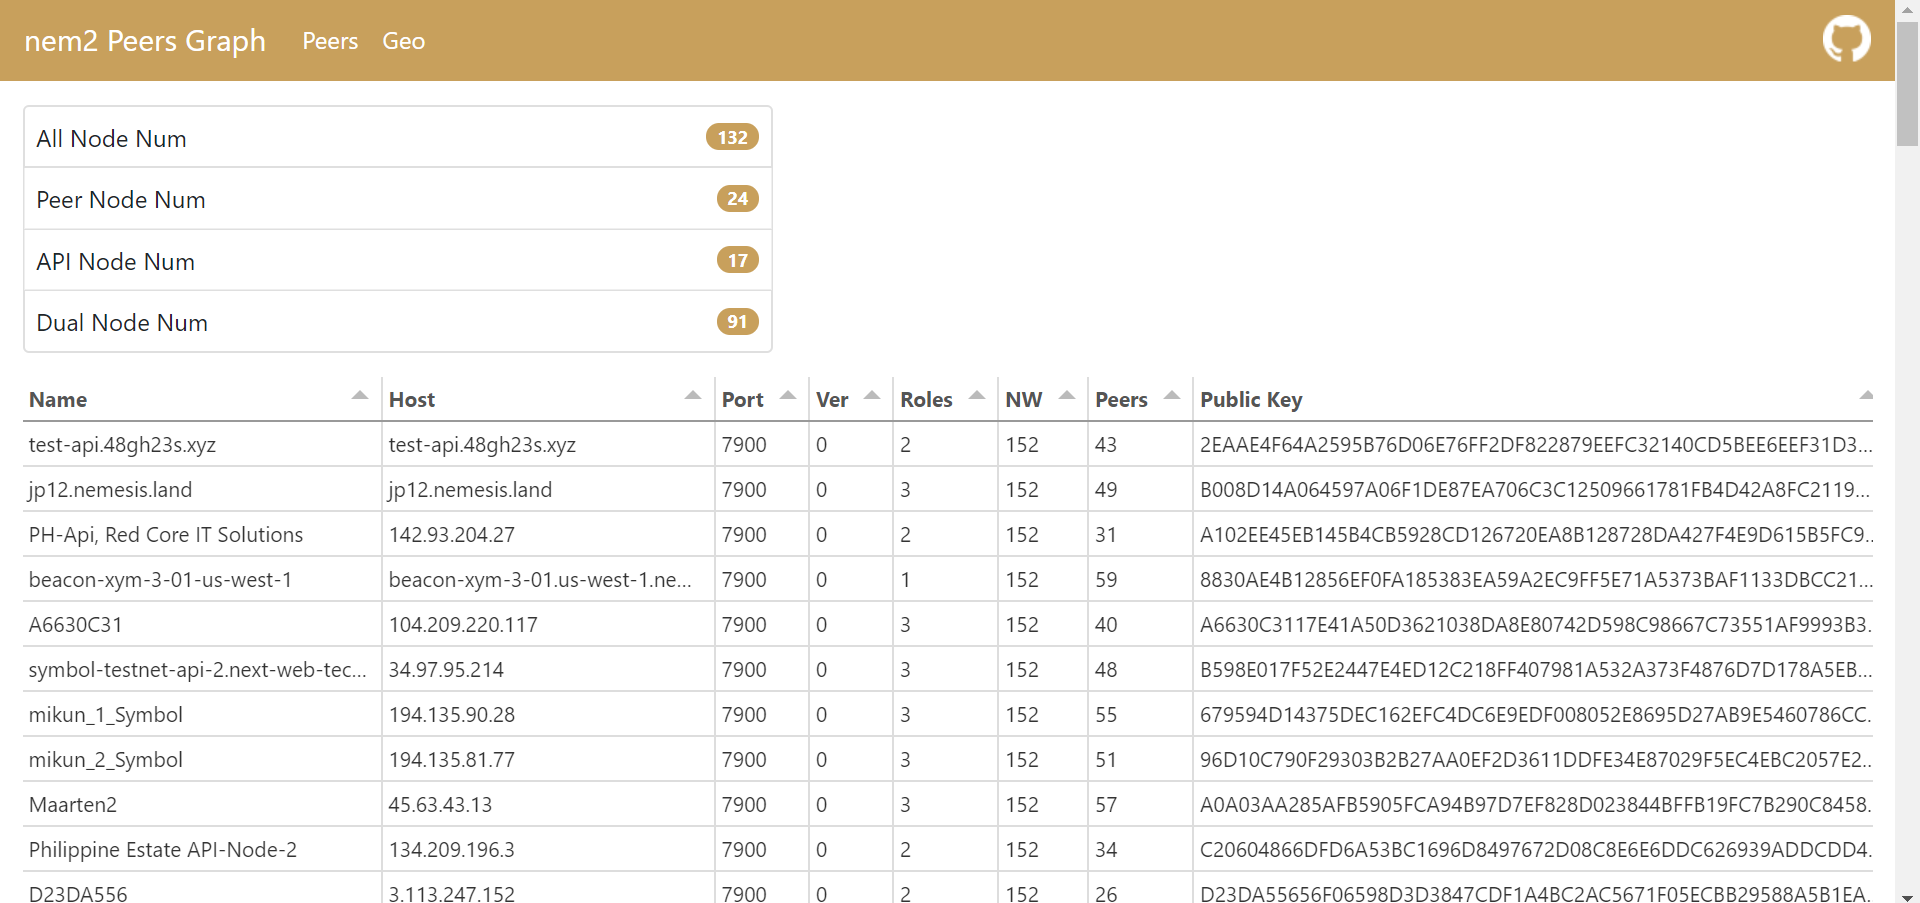Click the Host column header text
1920x903 pixels.
click(x=412, y=400)
